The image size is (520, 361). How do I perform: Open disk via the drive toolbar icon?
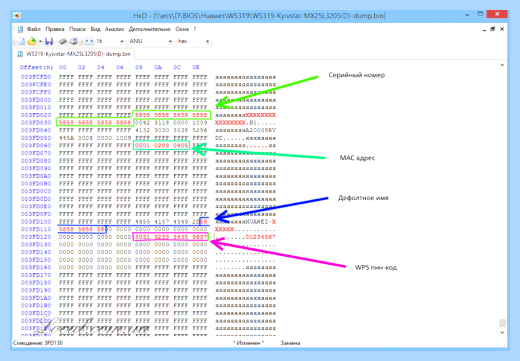[x=73, y=41]
